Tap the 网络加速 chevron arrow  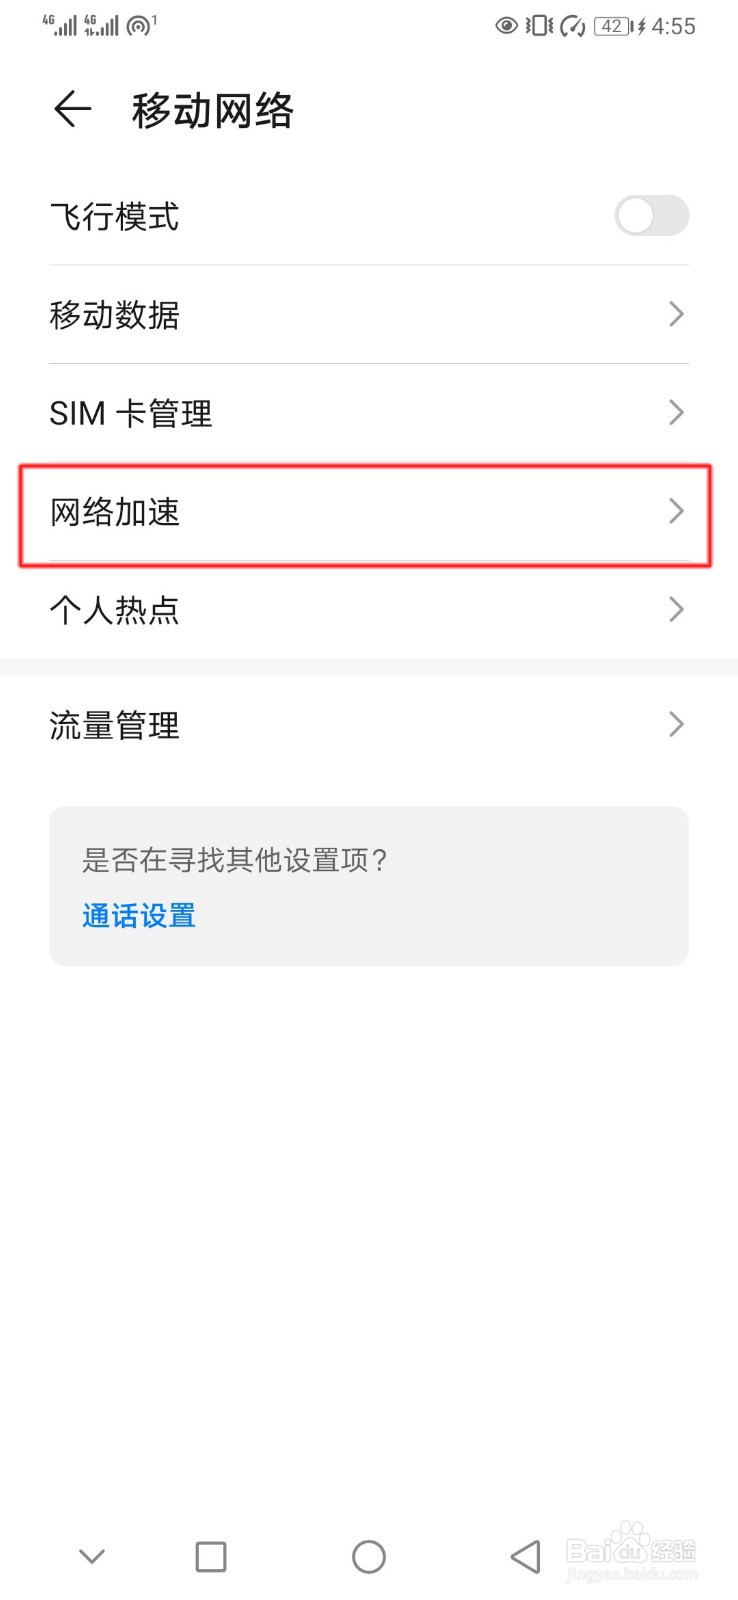tap(676, 512)
